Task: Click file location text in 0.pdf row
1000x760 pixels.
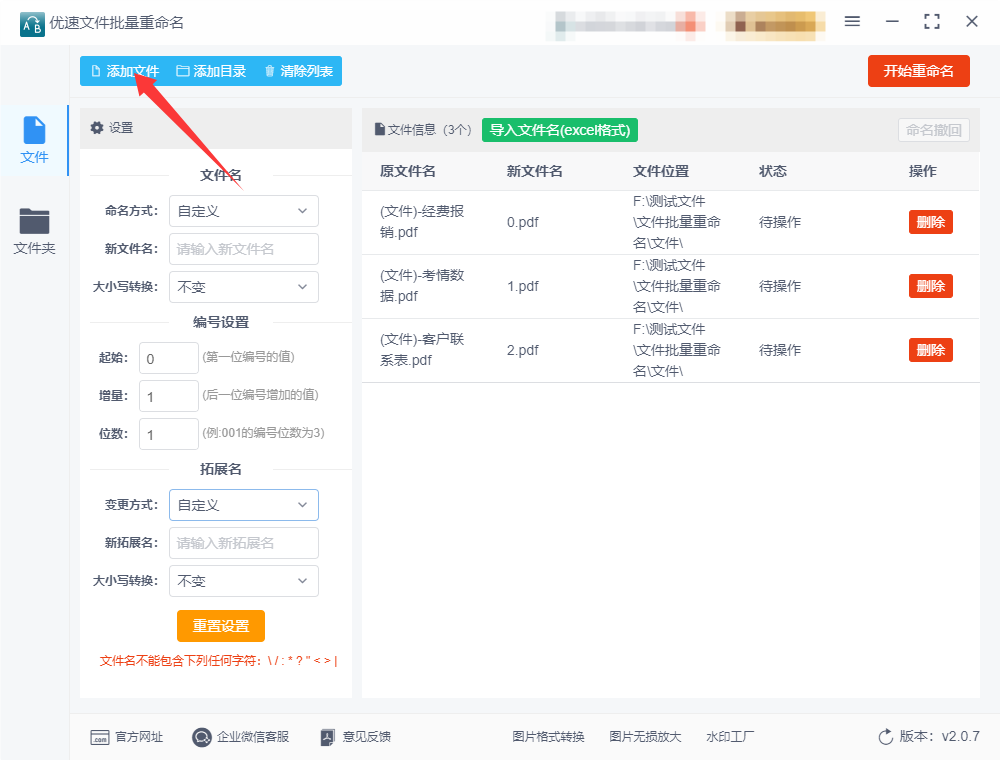Action: pyautogui.click(x=677, y=222)
